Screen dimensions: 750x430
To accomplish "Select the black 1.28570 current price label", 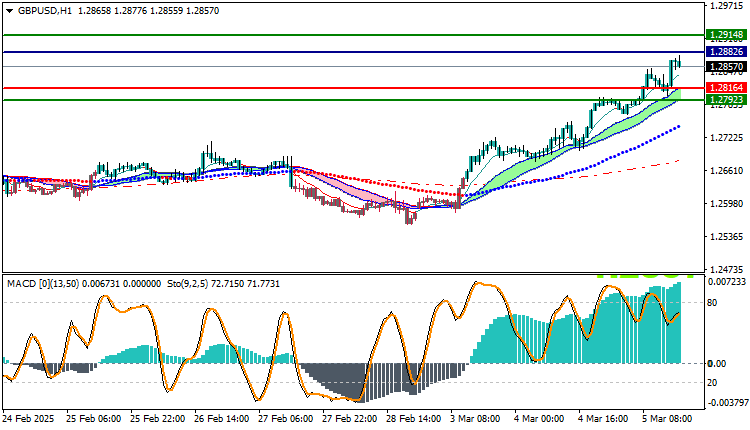I will pos(726,67).
